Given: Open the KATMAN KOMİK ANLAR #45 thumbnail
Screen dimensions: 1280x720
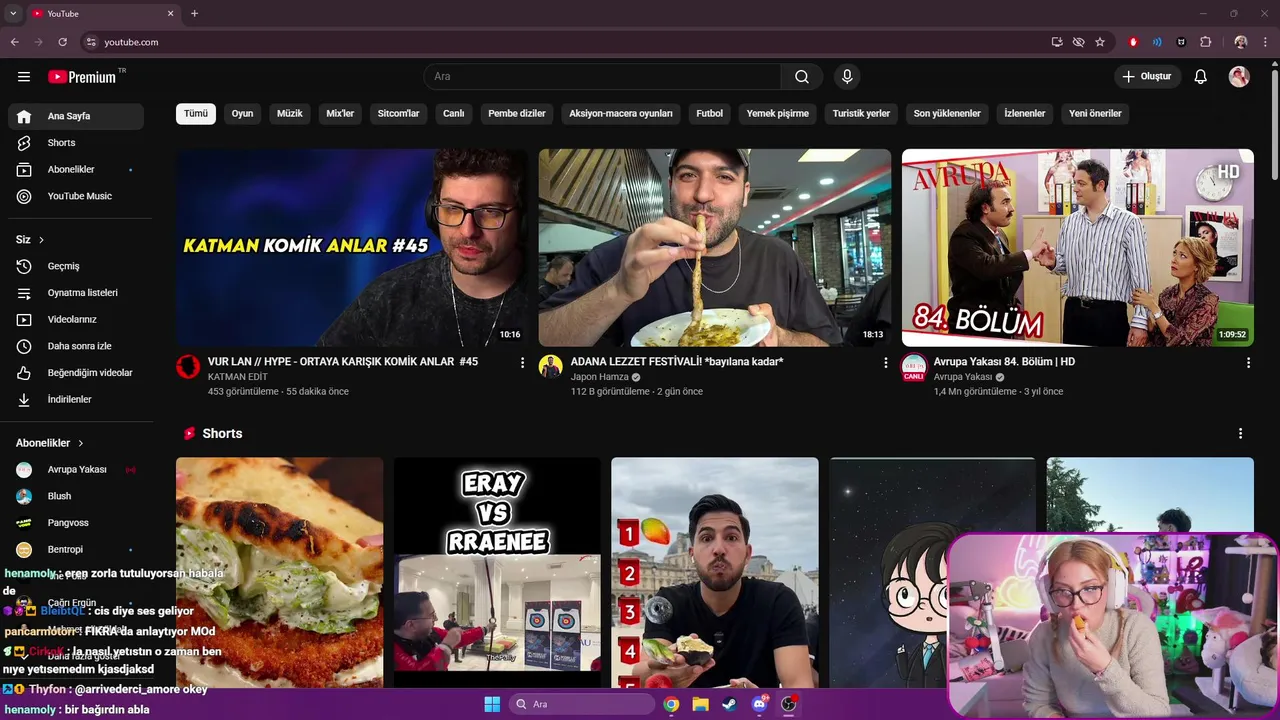Looking at the screenshot, I should click(352, 248).
